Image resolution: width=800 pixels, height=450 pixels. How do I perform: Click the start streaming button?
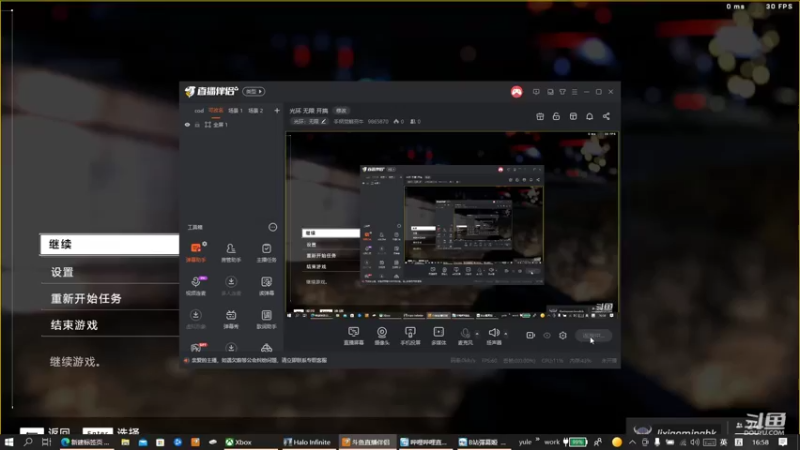click(x=593, y=335)
